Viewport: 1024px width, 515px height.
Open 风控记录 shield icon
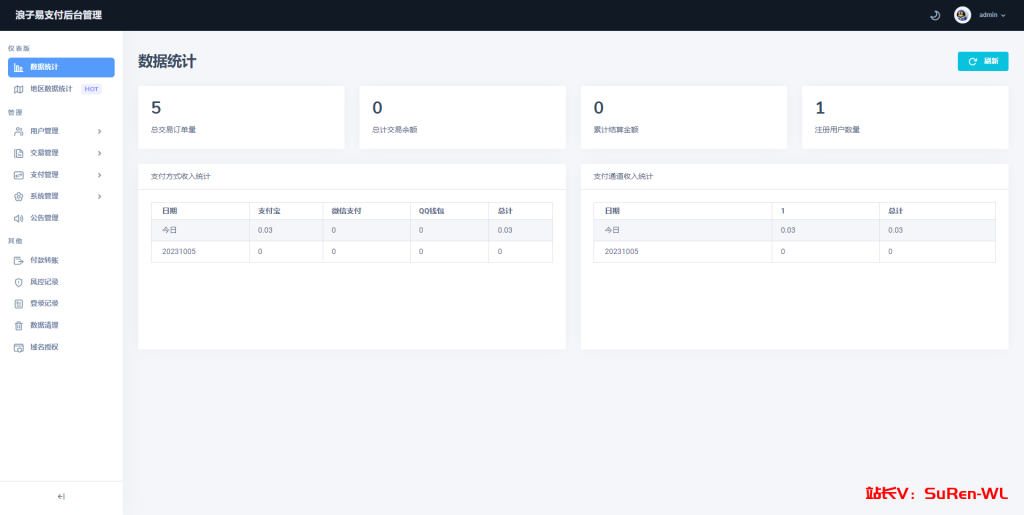click(x=19, y=282)
